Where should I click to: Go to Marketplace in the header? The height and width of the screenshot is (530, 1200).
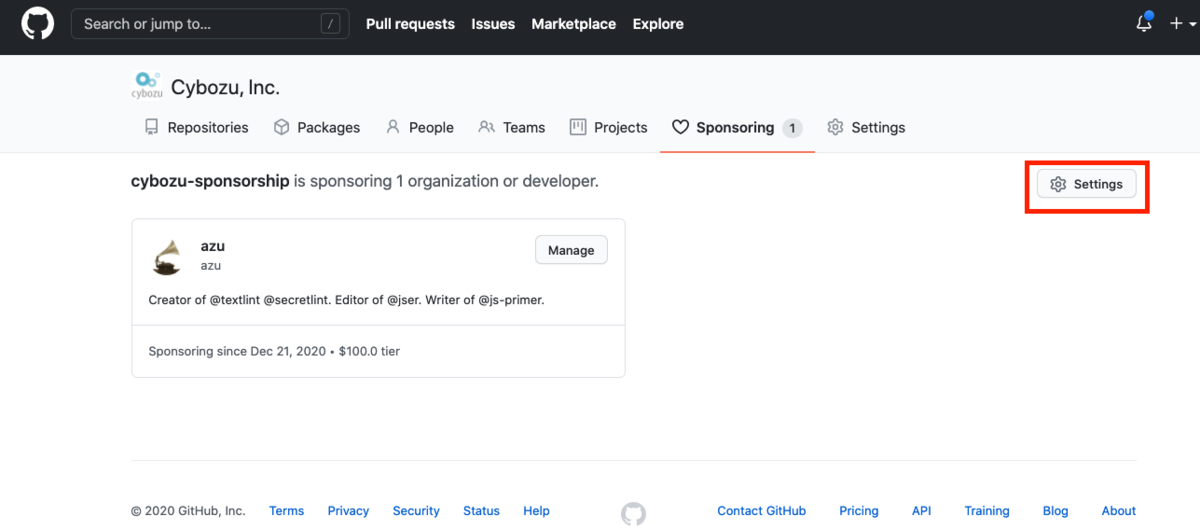(x=573, y=24)
